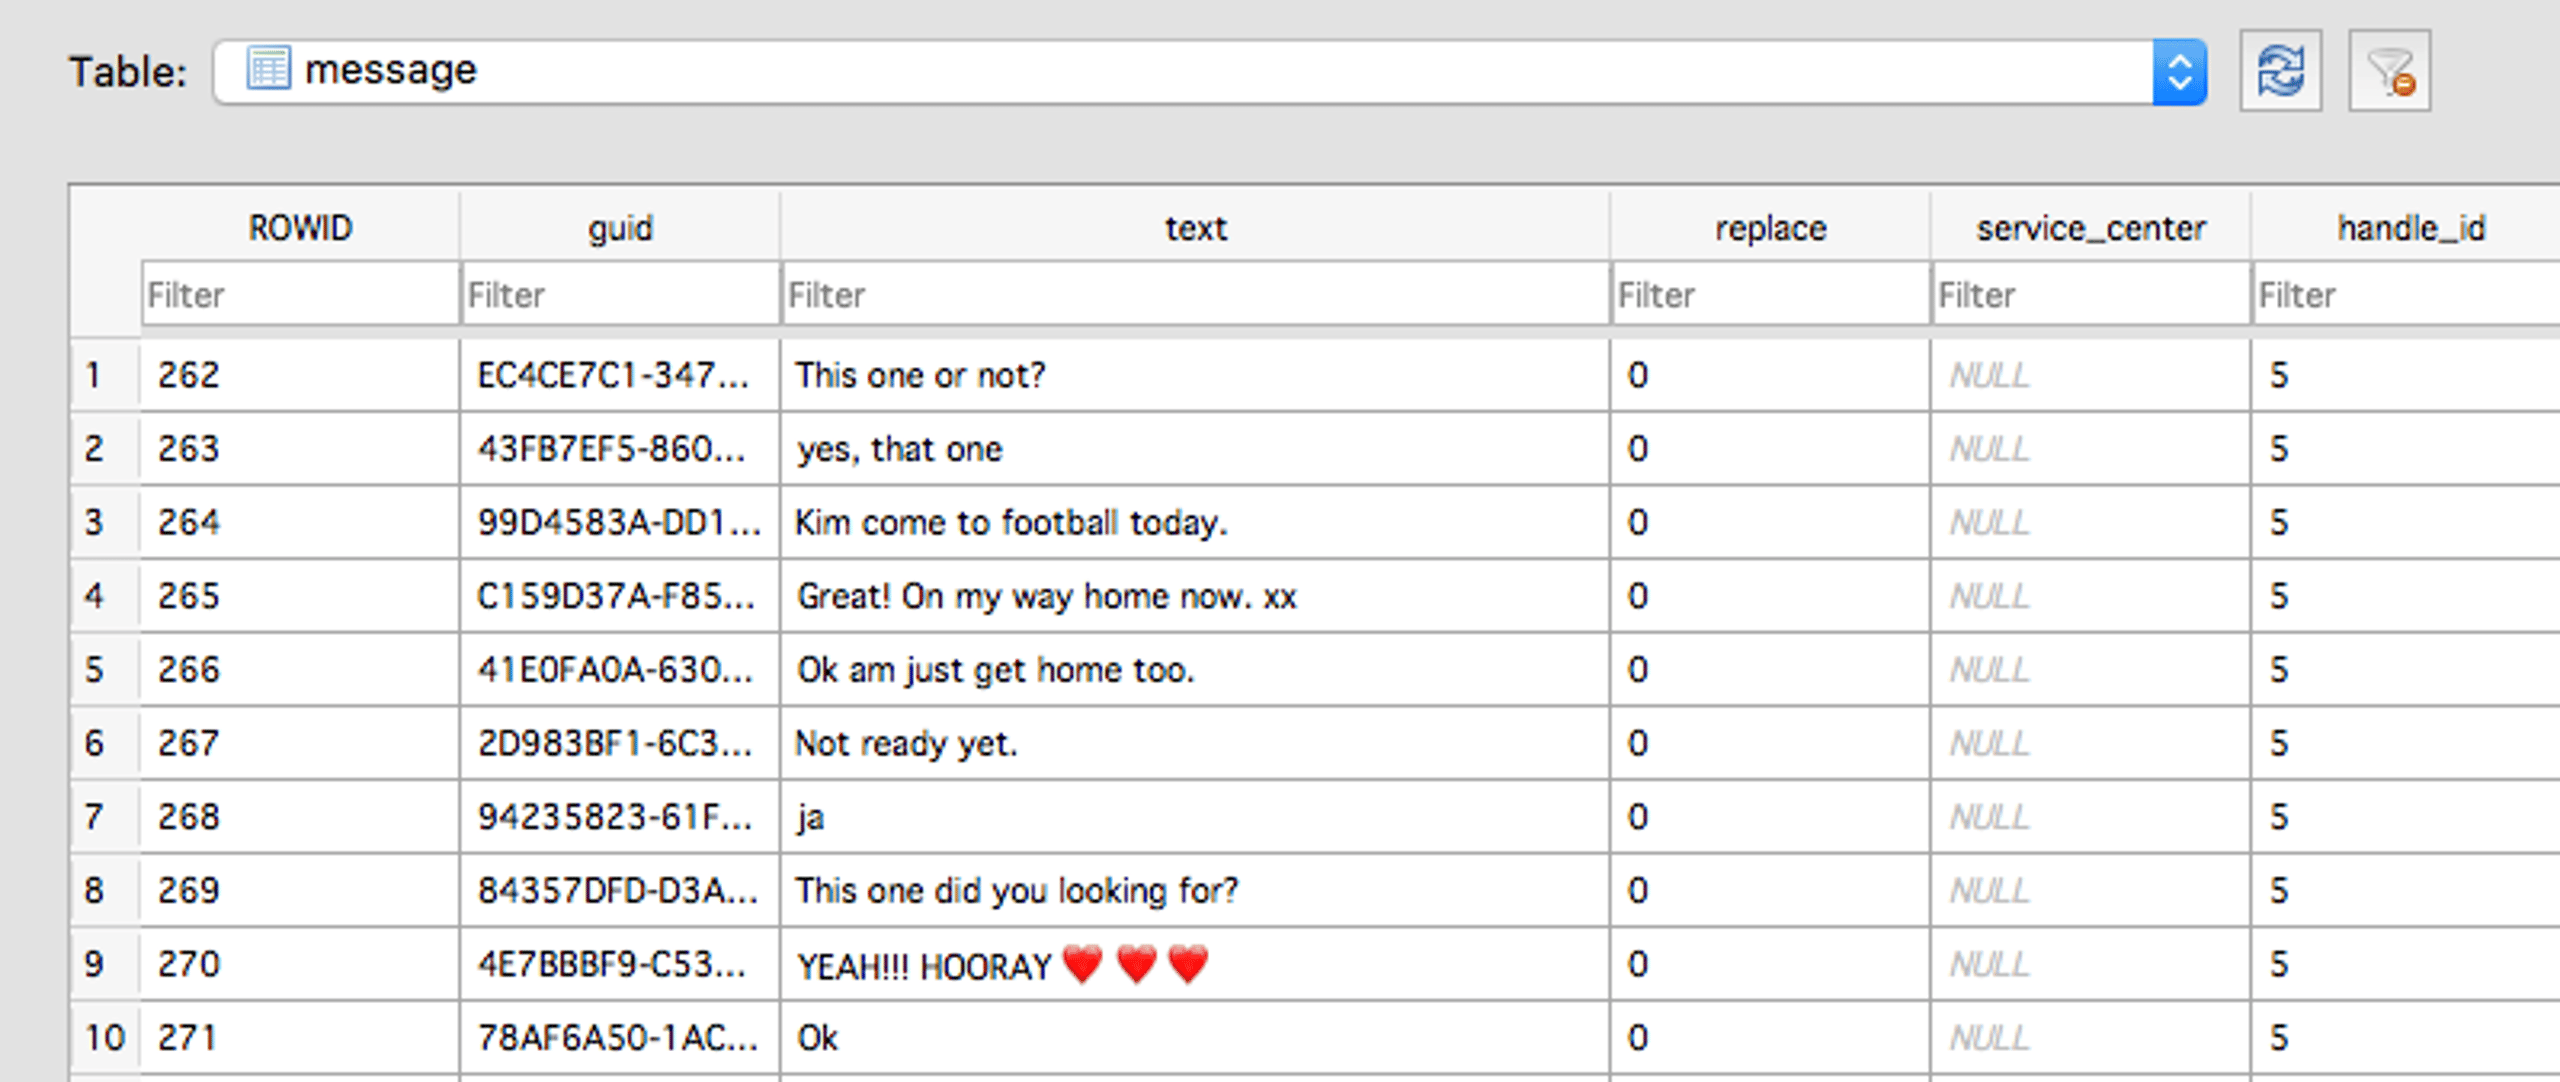Viewport: 2560px width, 1082px height.
Task: Click the replace column header
Action: pos(1770,228)
